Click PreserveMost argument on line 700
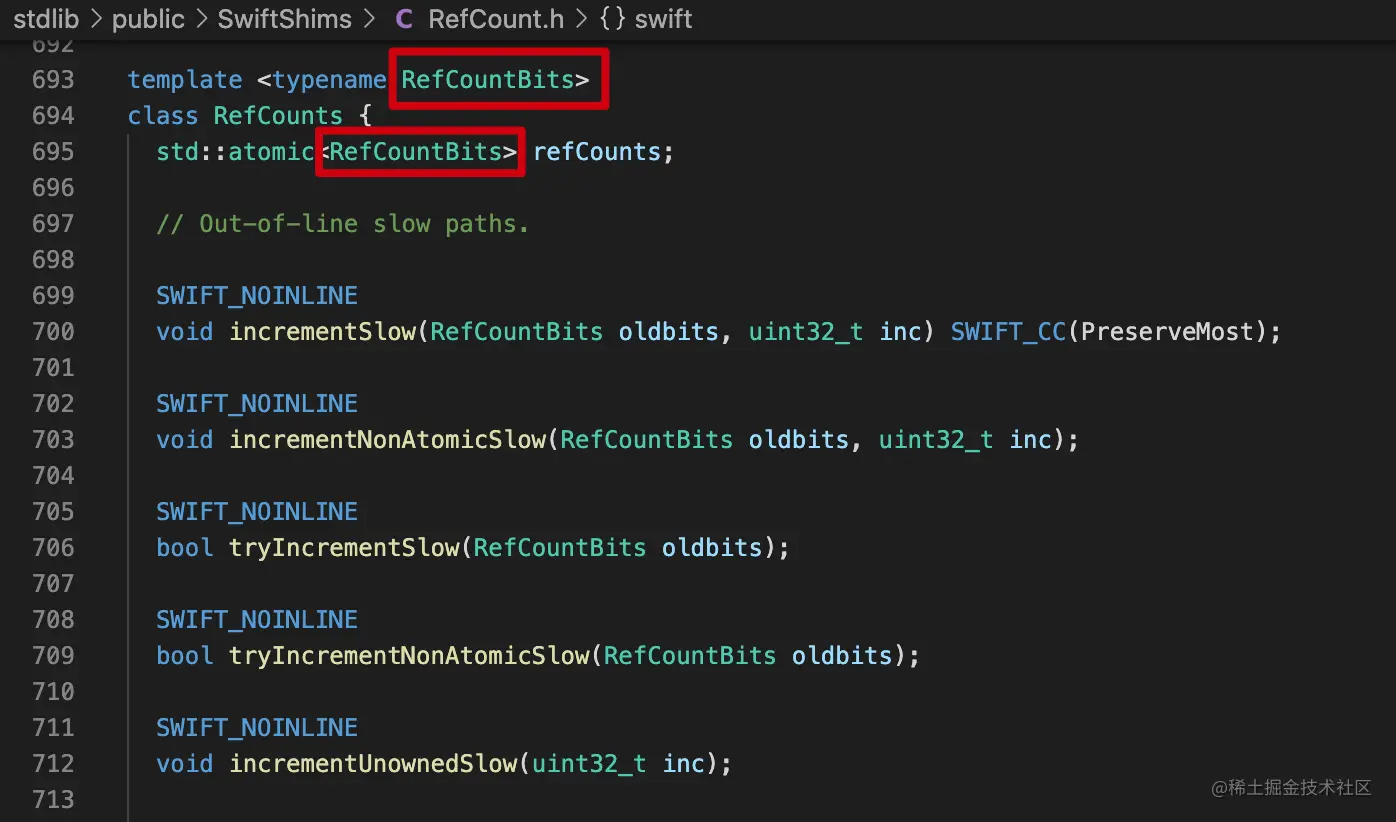The height and width of the screenshot is (822, 1396). pos(1166,332)
